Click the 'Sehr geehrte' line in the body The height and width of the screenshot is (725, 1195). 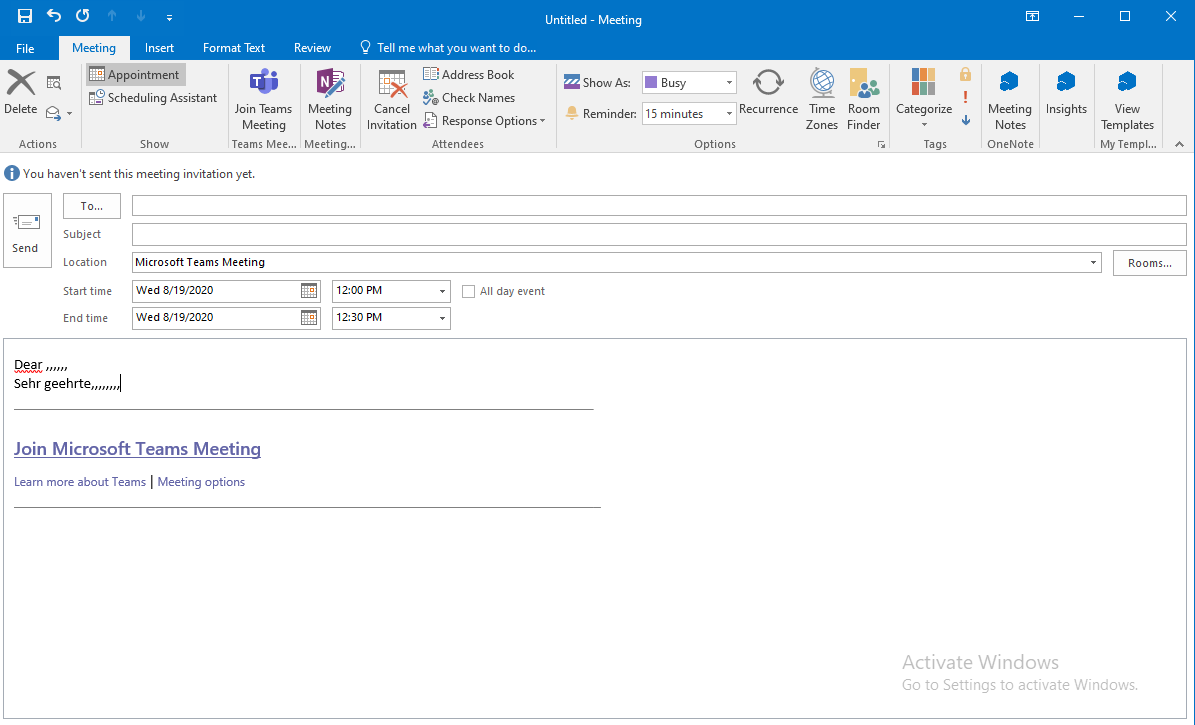point(67,383)
